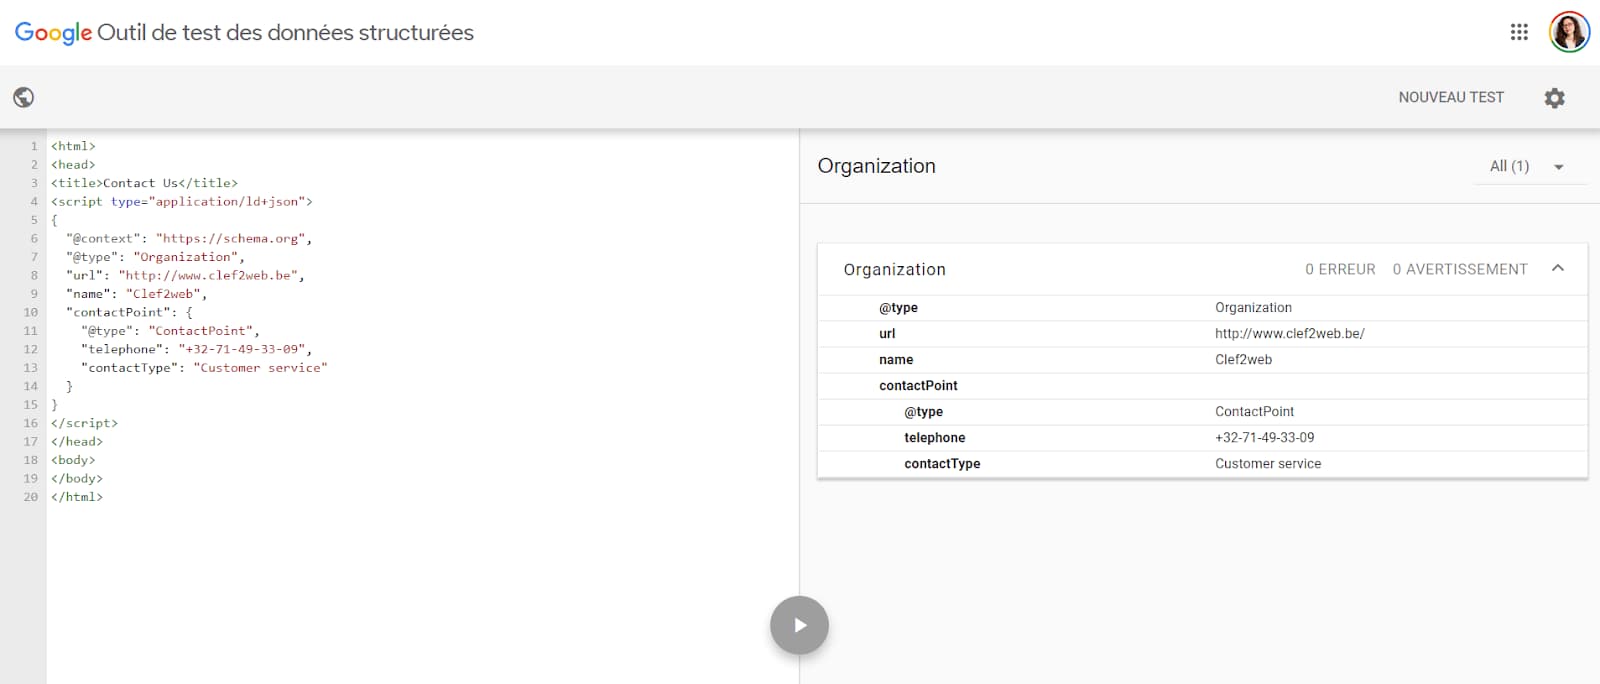This screenshot has width=1600, height=684.
Task: Click the telephone row in results
Action: coord(1202,438)
